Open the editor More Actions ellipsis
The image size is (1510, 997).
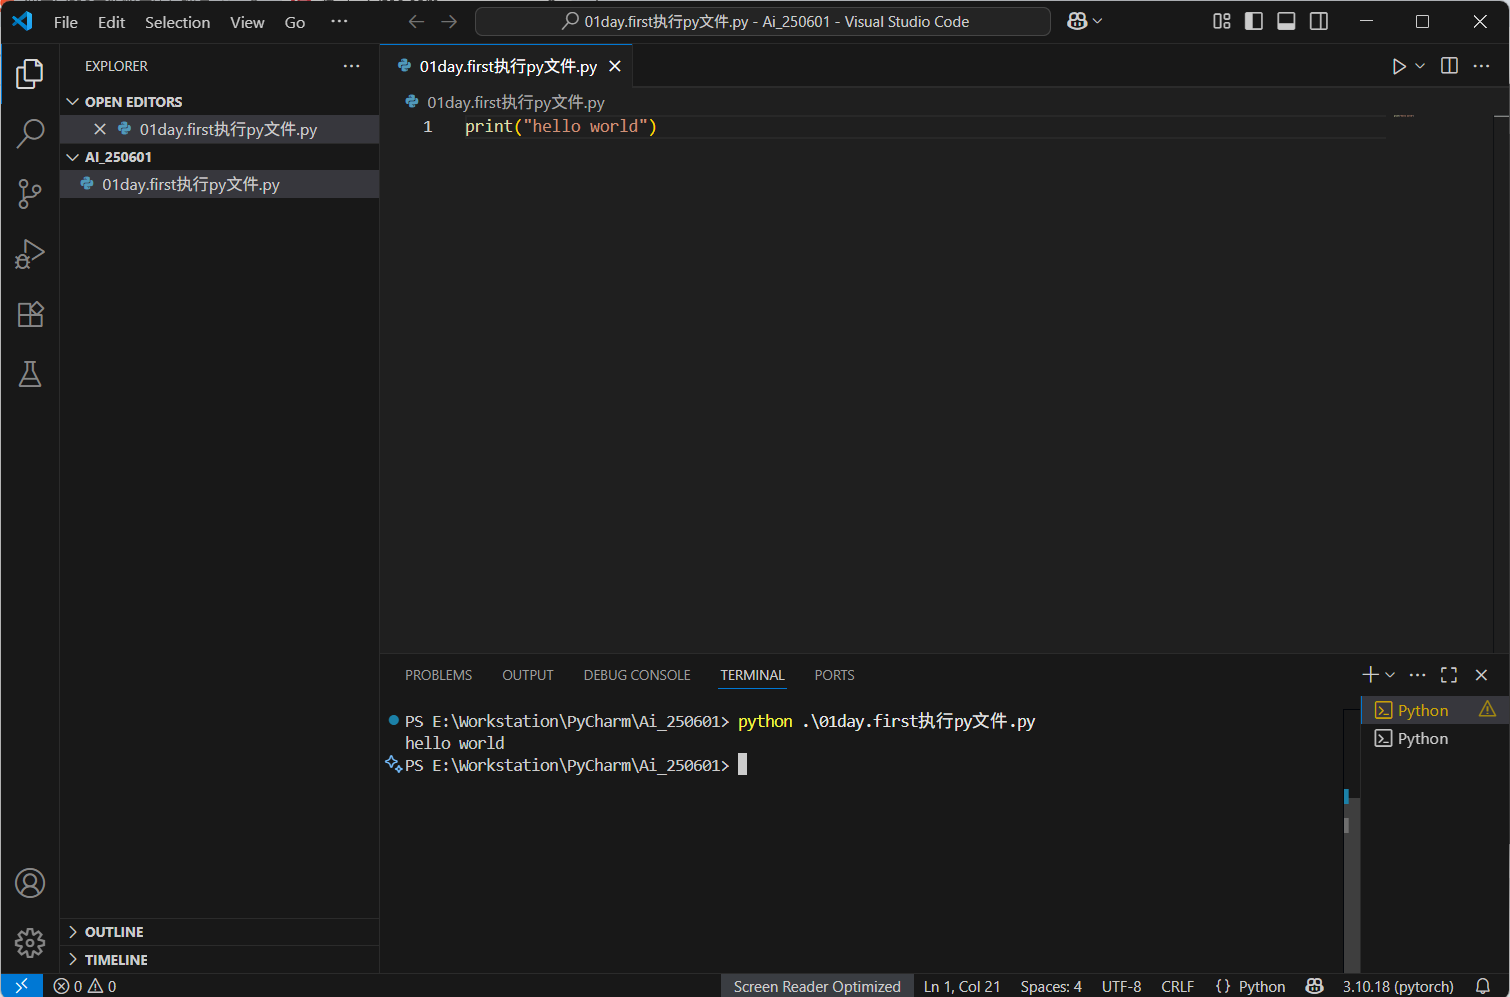[x=1482, y=66]
